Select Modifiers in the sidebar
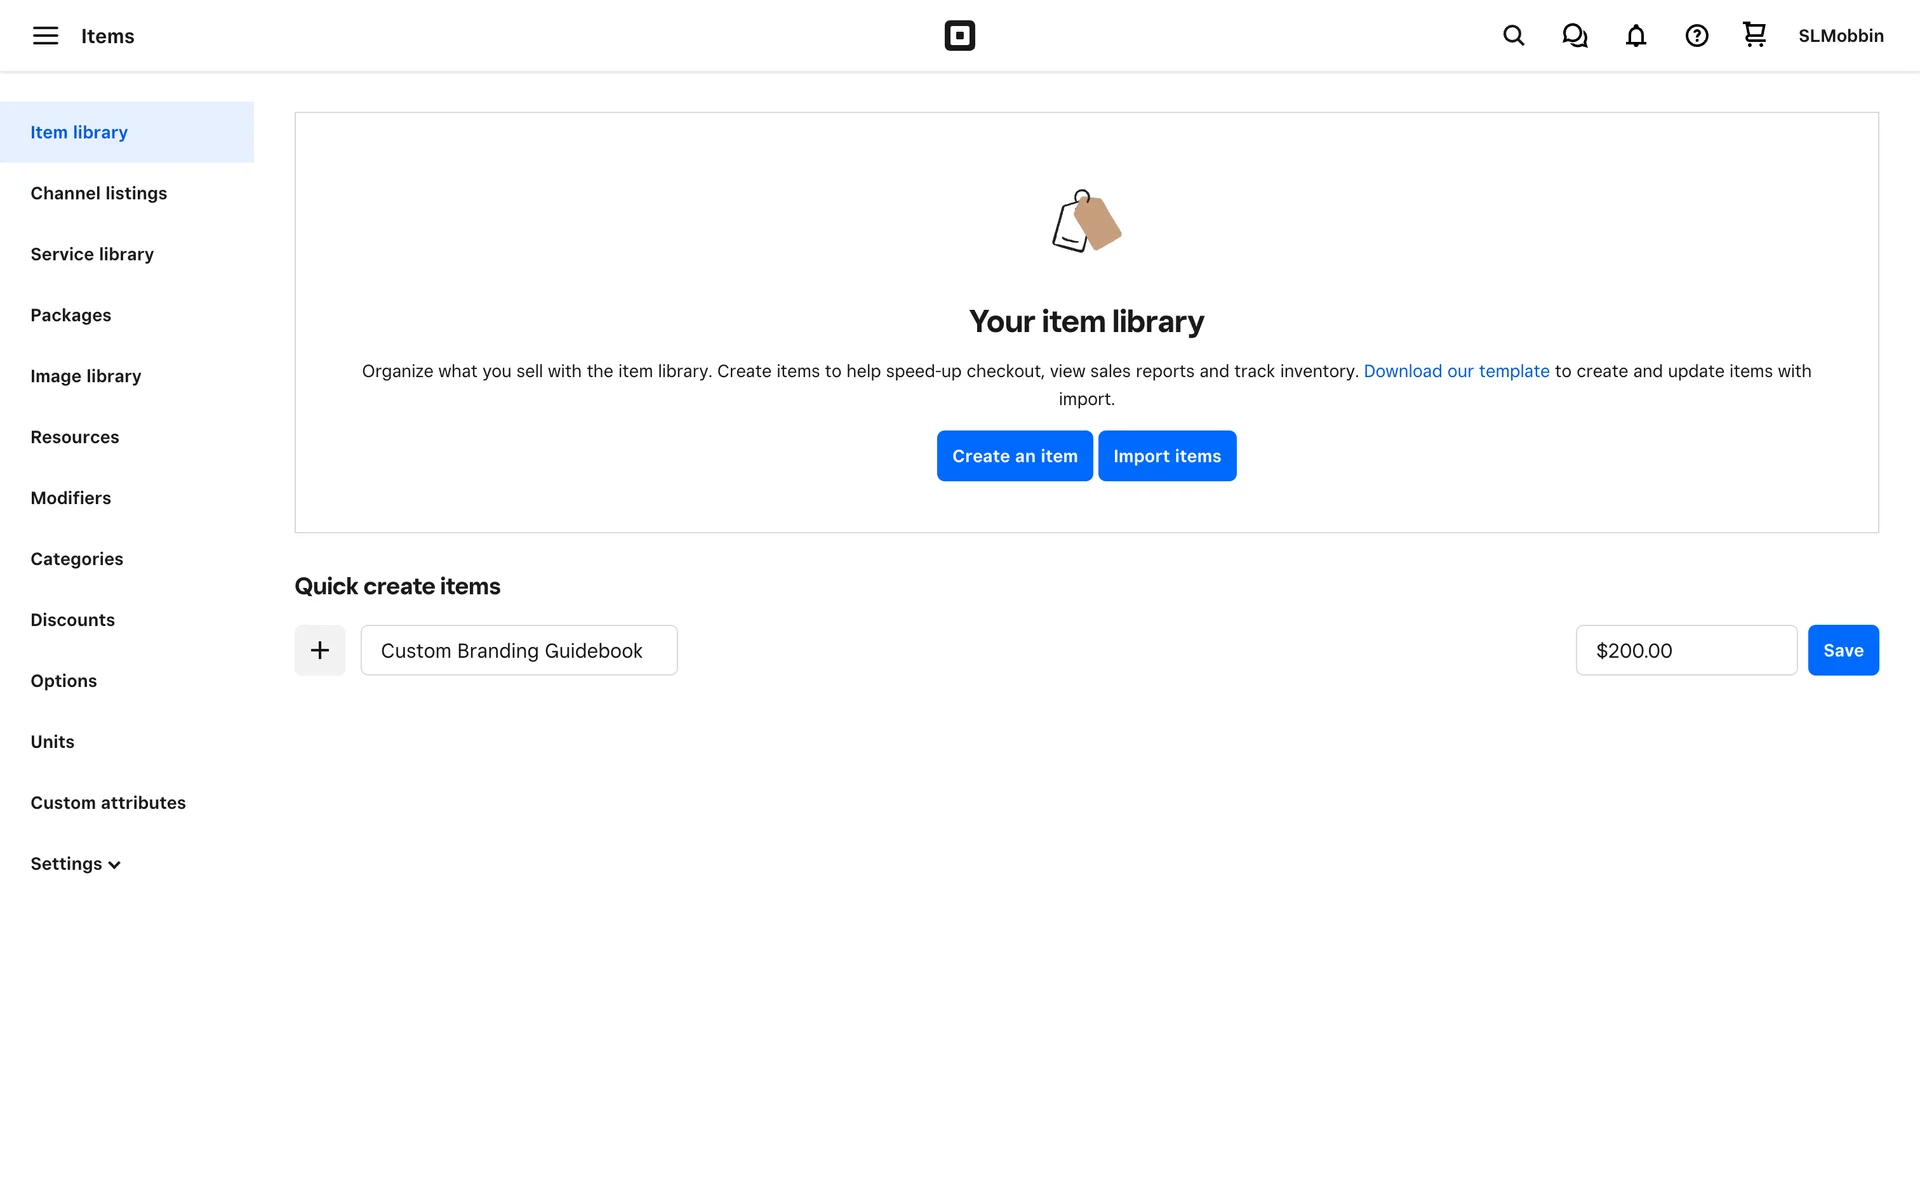Screen dimensions: 1920x1200 70,498
